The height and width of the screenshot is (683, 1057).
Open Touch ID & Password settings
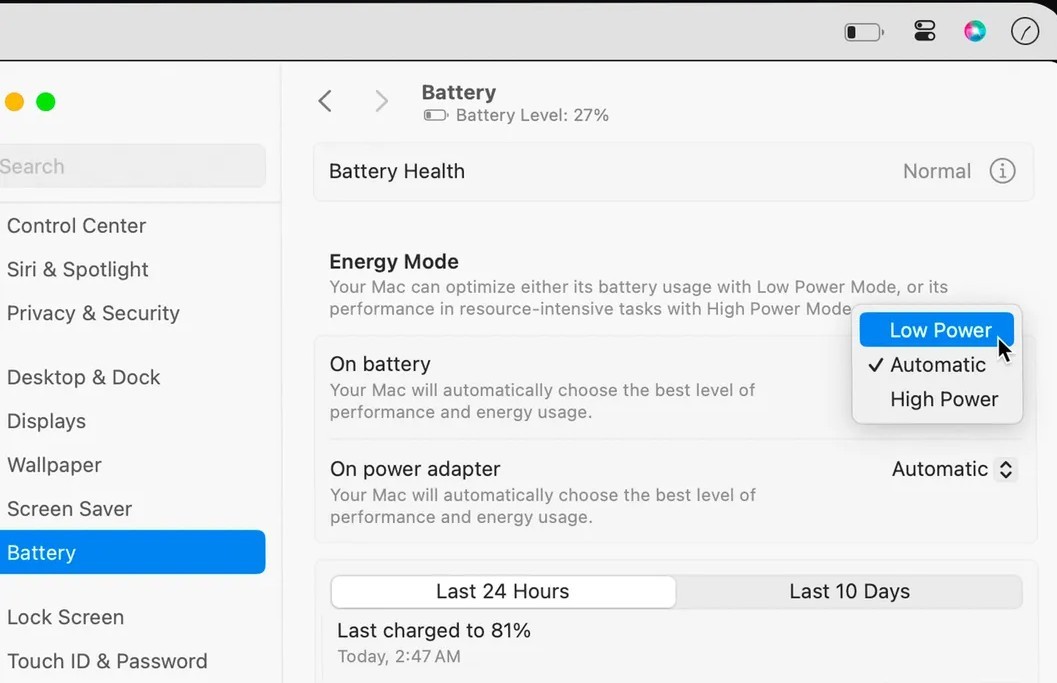tap(106, 661)
